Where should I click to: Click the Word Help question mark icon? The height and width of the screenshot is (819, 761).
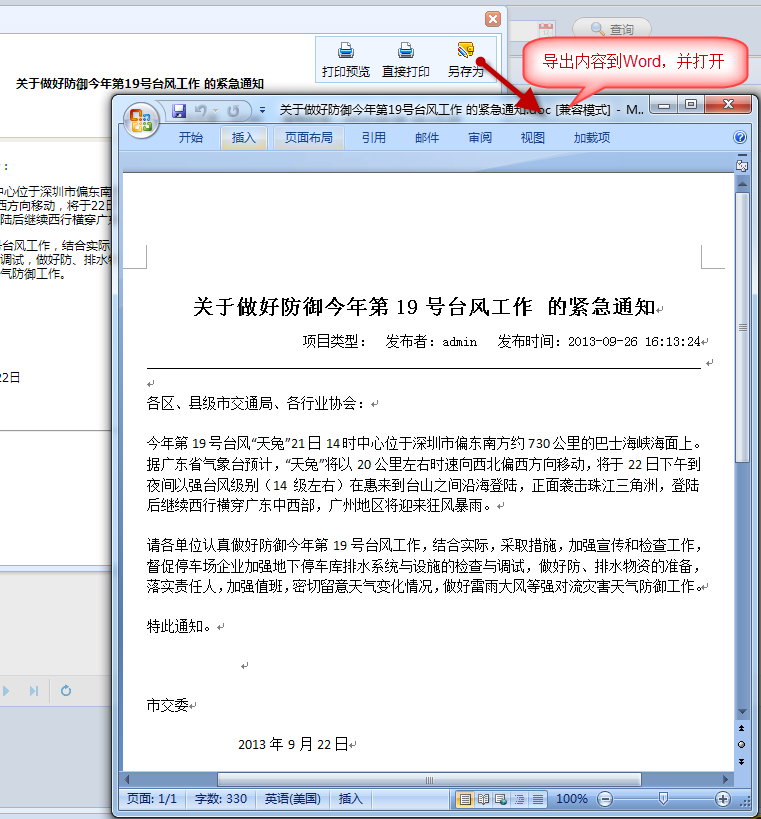pos(740,138)
